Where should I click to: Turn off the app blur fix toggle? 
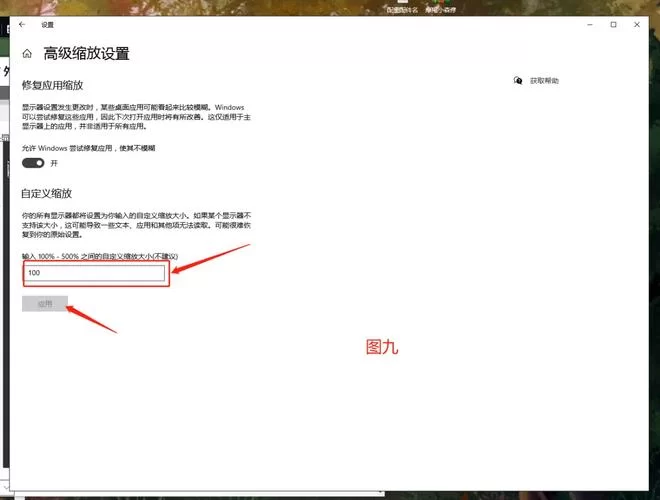pyautogui.click(x=33, y=163)
